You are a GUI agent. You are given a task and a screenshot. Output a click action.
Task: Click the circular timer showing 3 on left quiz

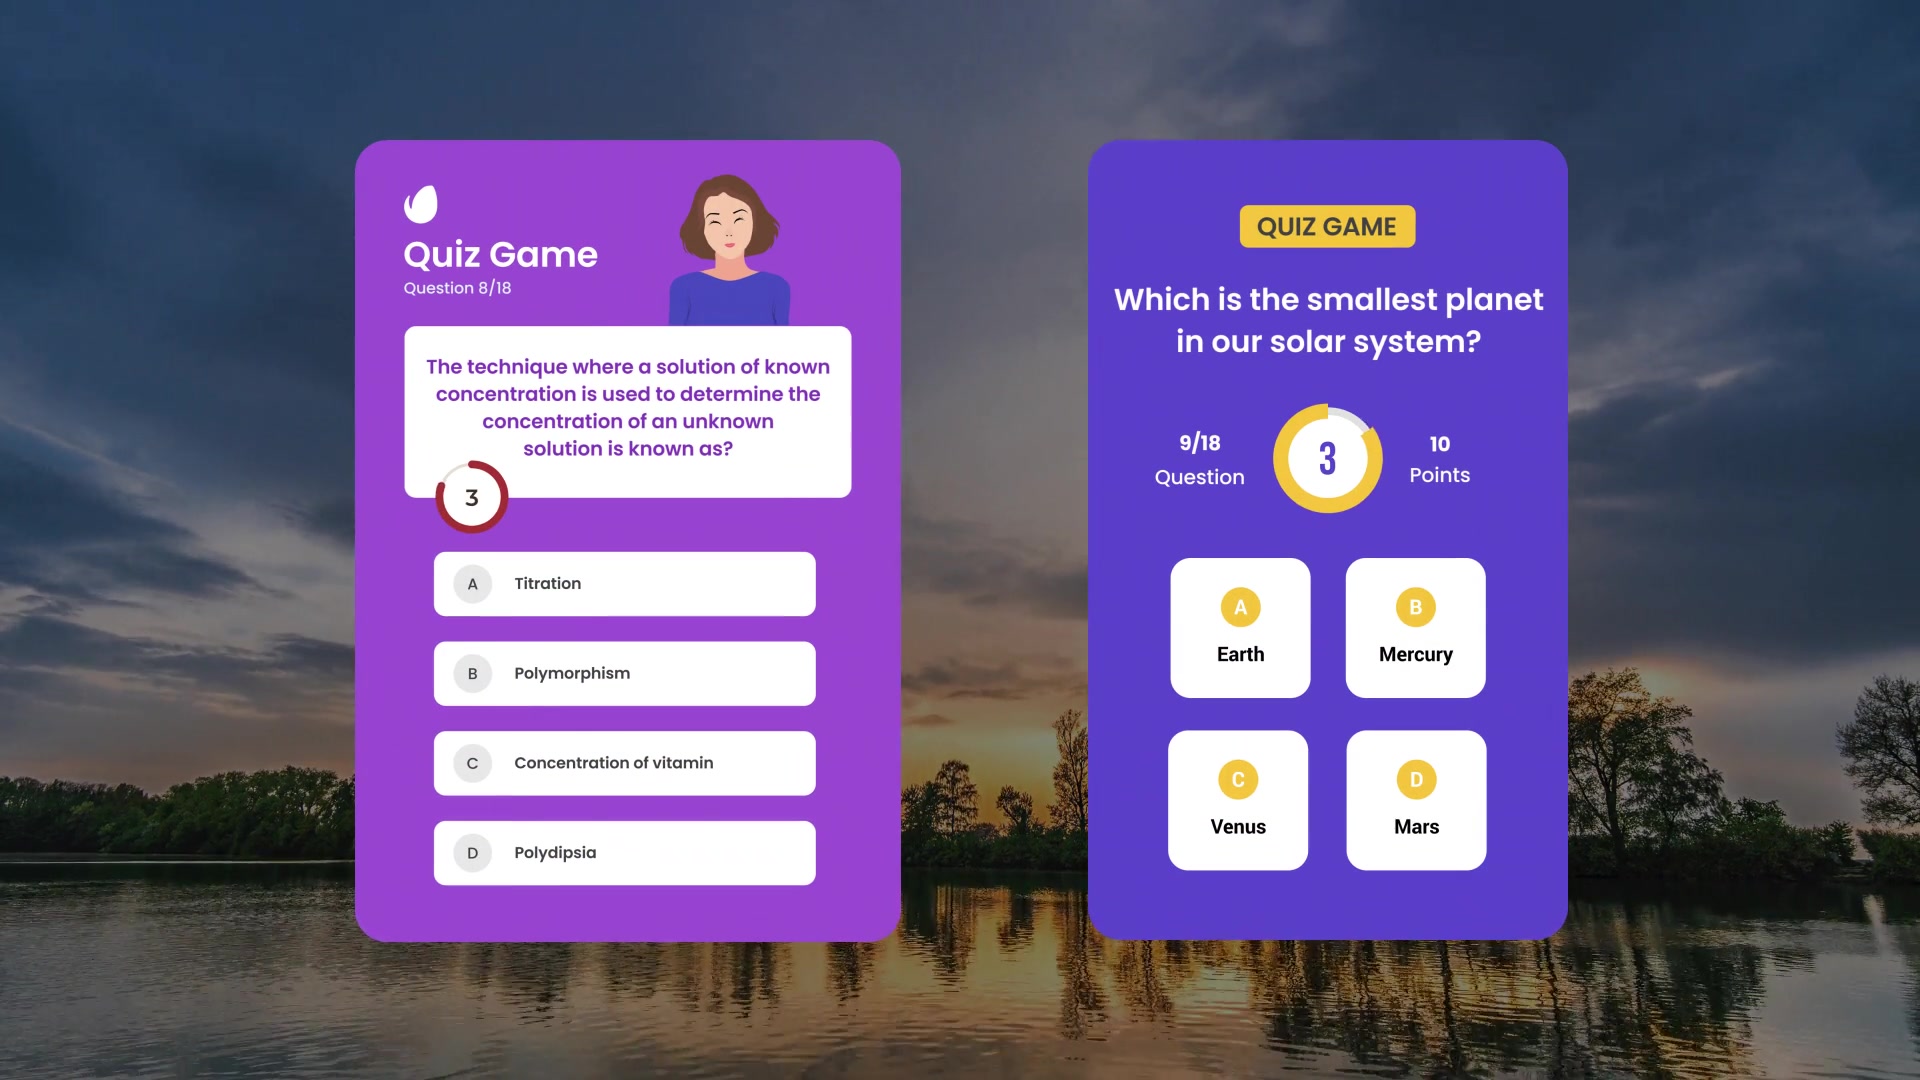[471, 497]
